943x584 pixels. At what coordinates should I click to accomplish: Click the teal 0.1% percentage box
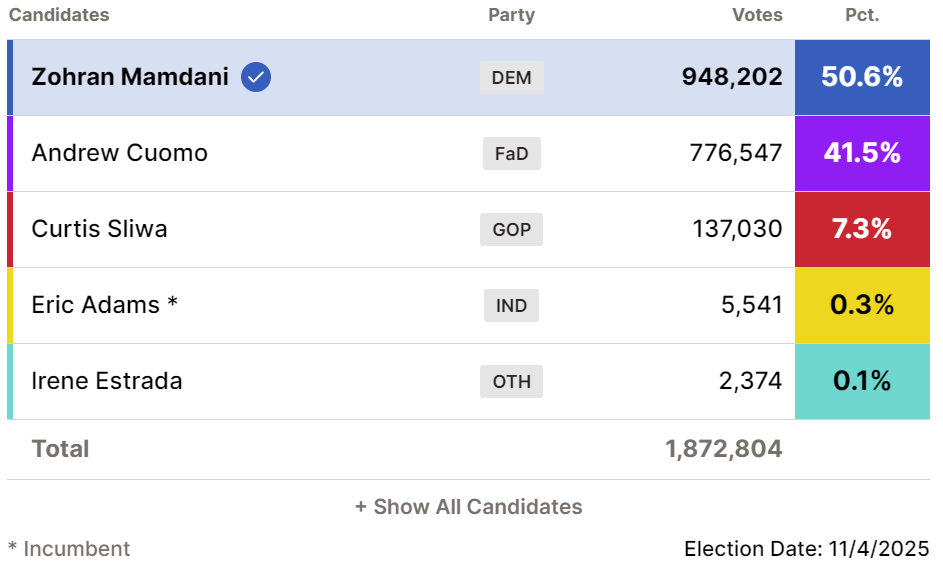(x=862, y=381)
